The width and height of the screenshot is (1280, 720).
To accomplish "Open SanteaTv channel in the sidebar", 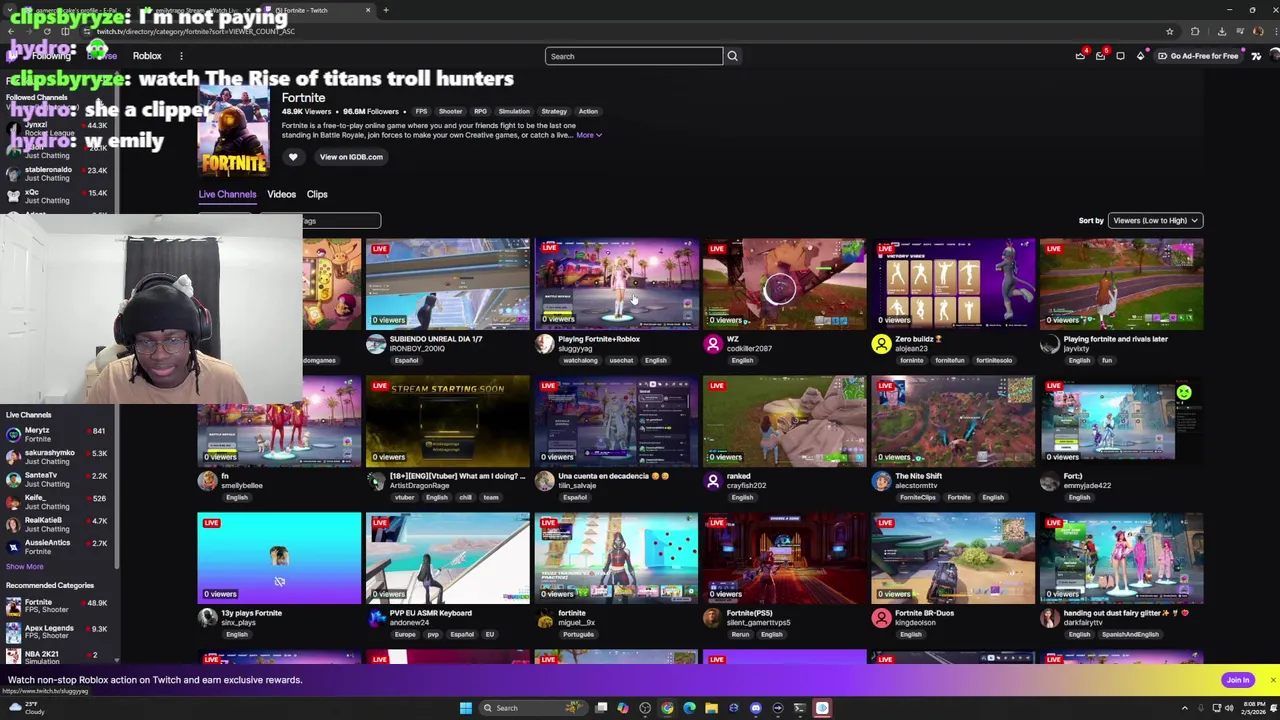I will [x=56, y=479].
